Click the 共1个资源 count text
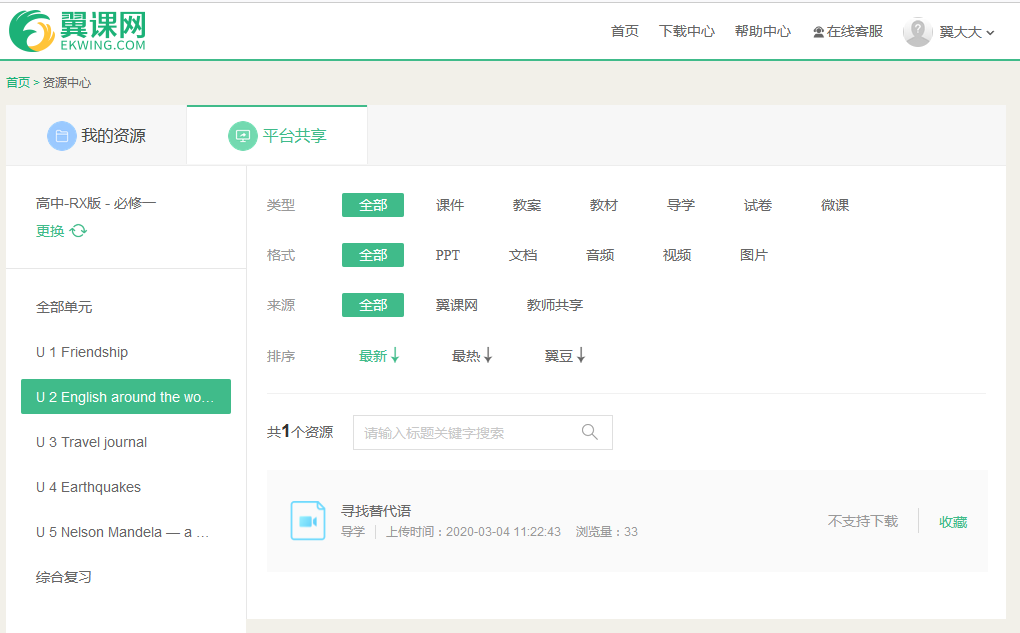This screenshot has height=633, width=1020. point(300,432)
